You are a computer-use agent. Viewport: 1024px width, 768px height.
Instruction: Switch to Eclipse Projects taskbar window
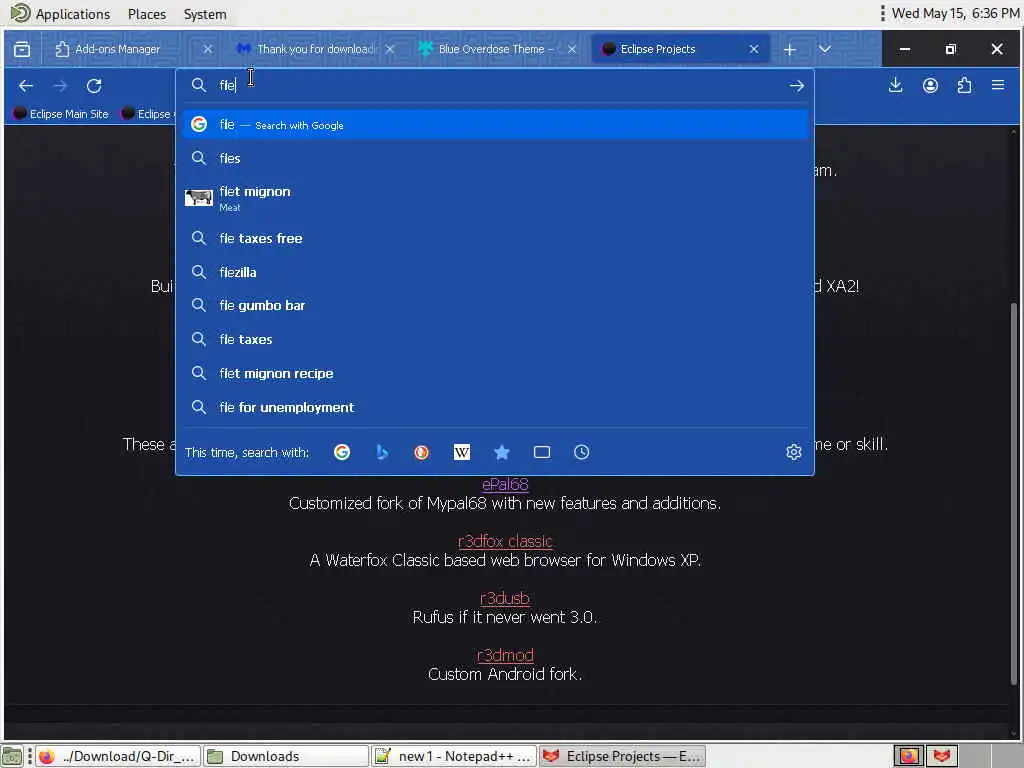pyautogui.click(x=622, y=756)
